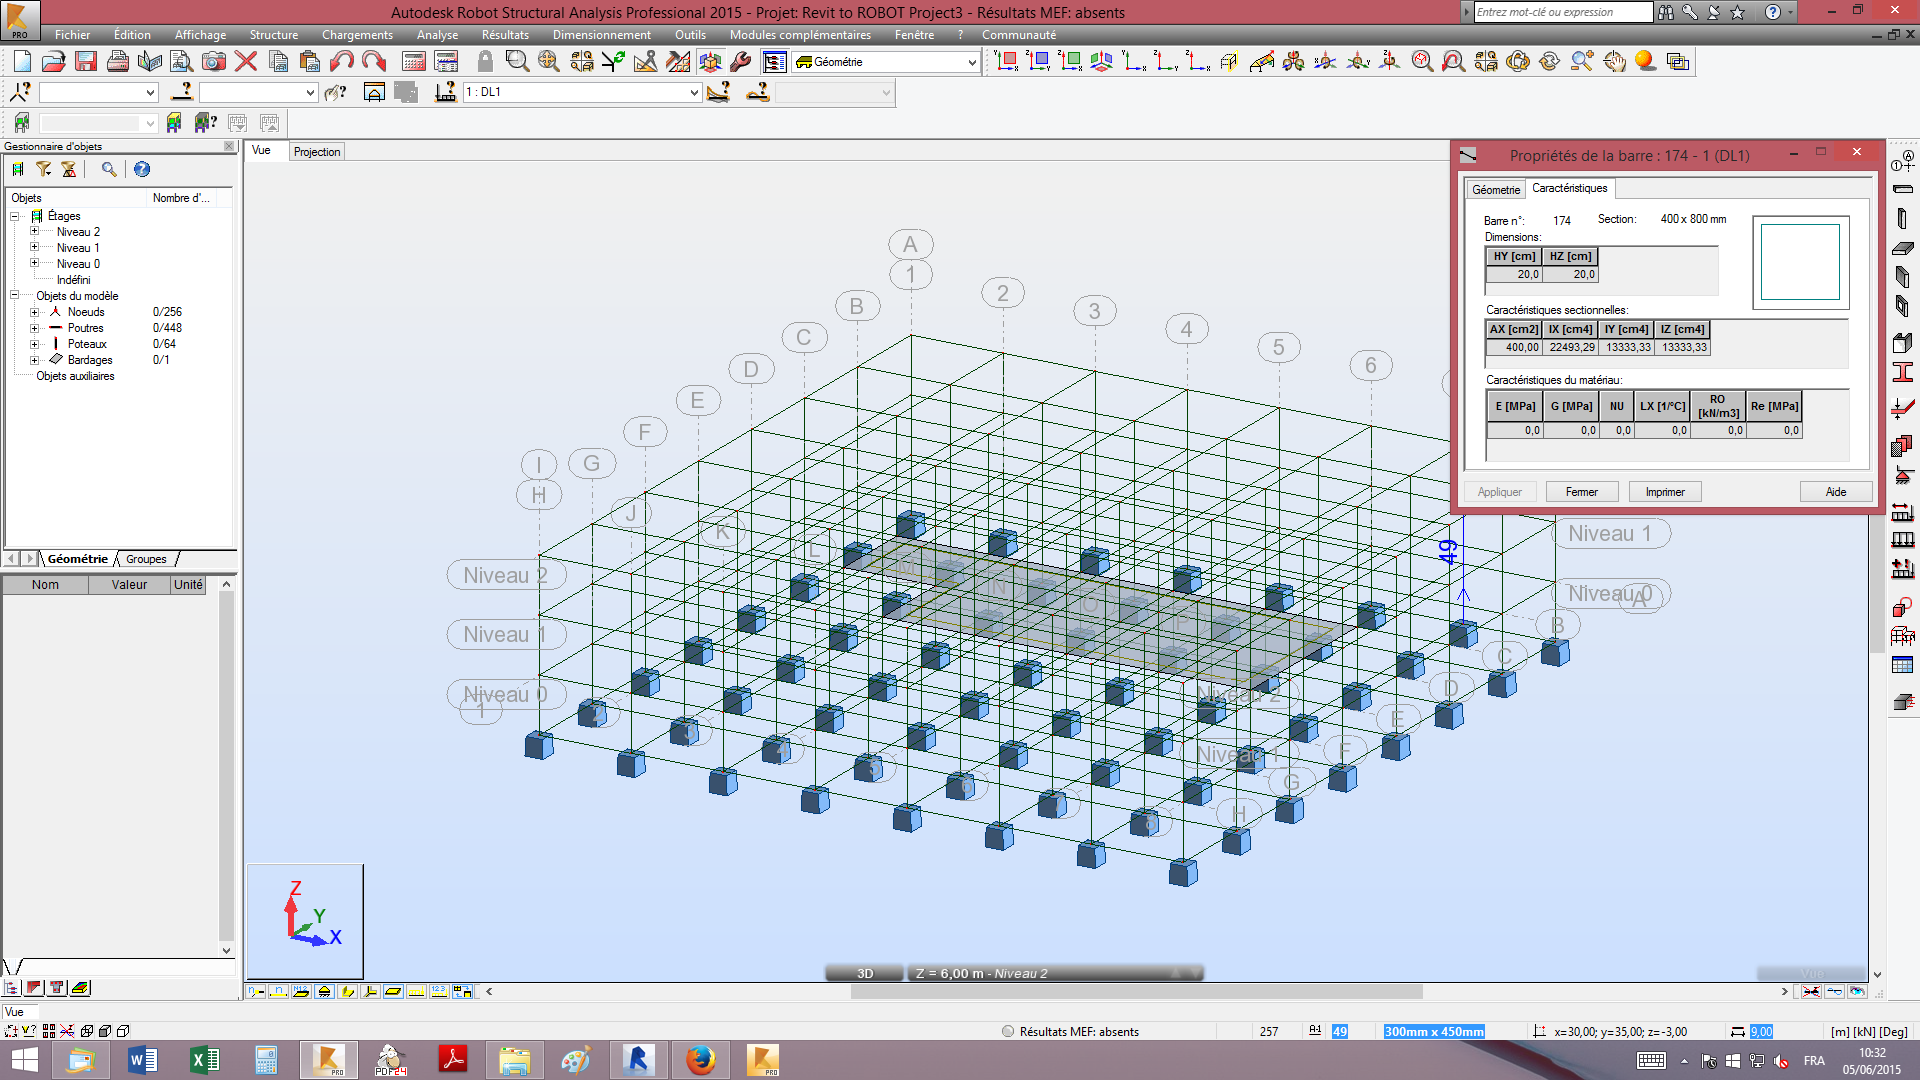Click the wrench preferences icon
This screenshot has width=1920, height=1080.
click(x=741, y=62)
